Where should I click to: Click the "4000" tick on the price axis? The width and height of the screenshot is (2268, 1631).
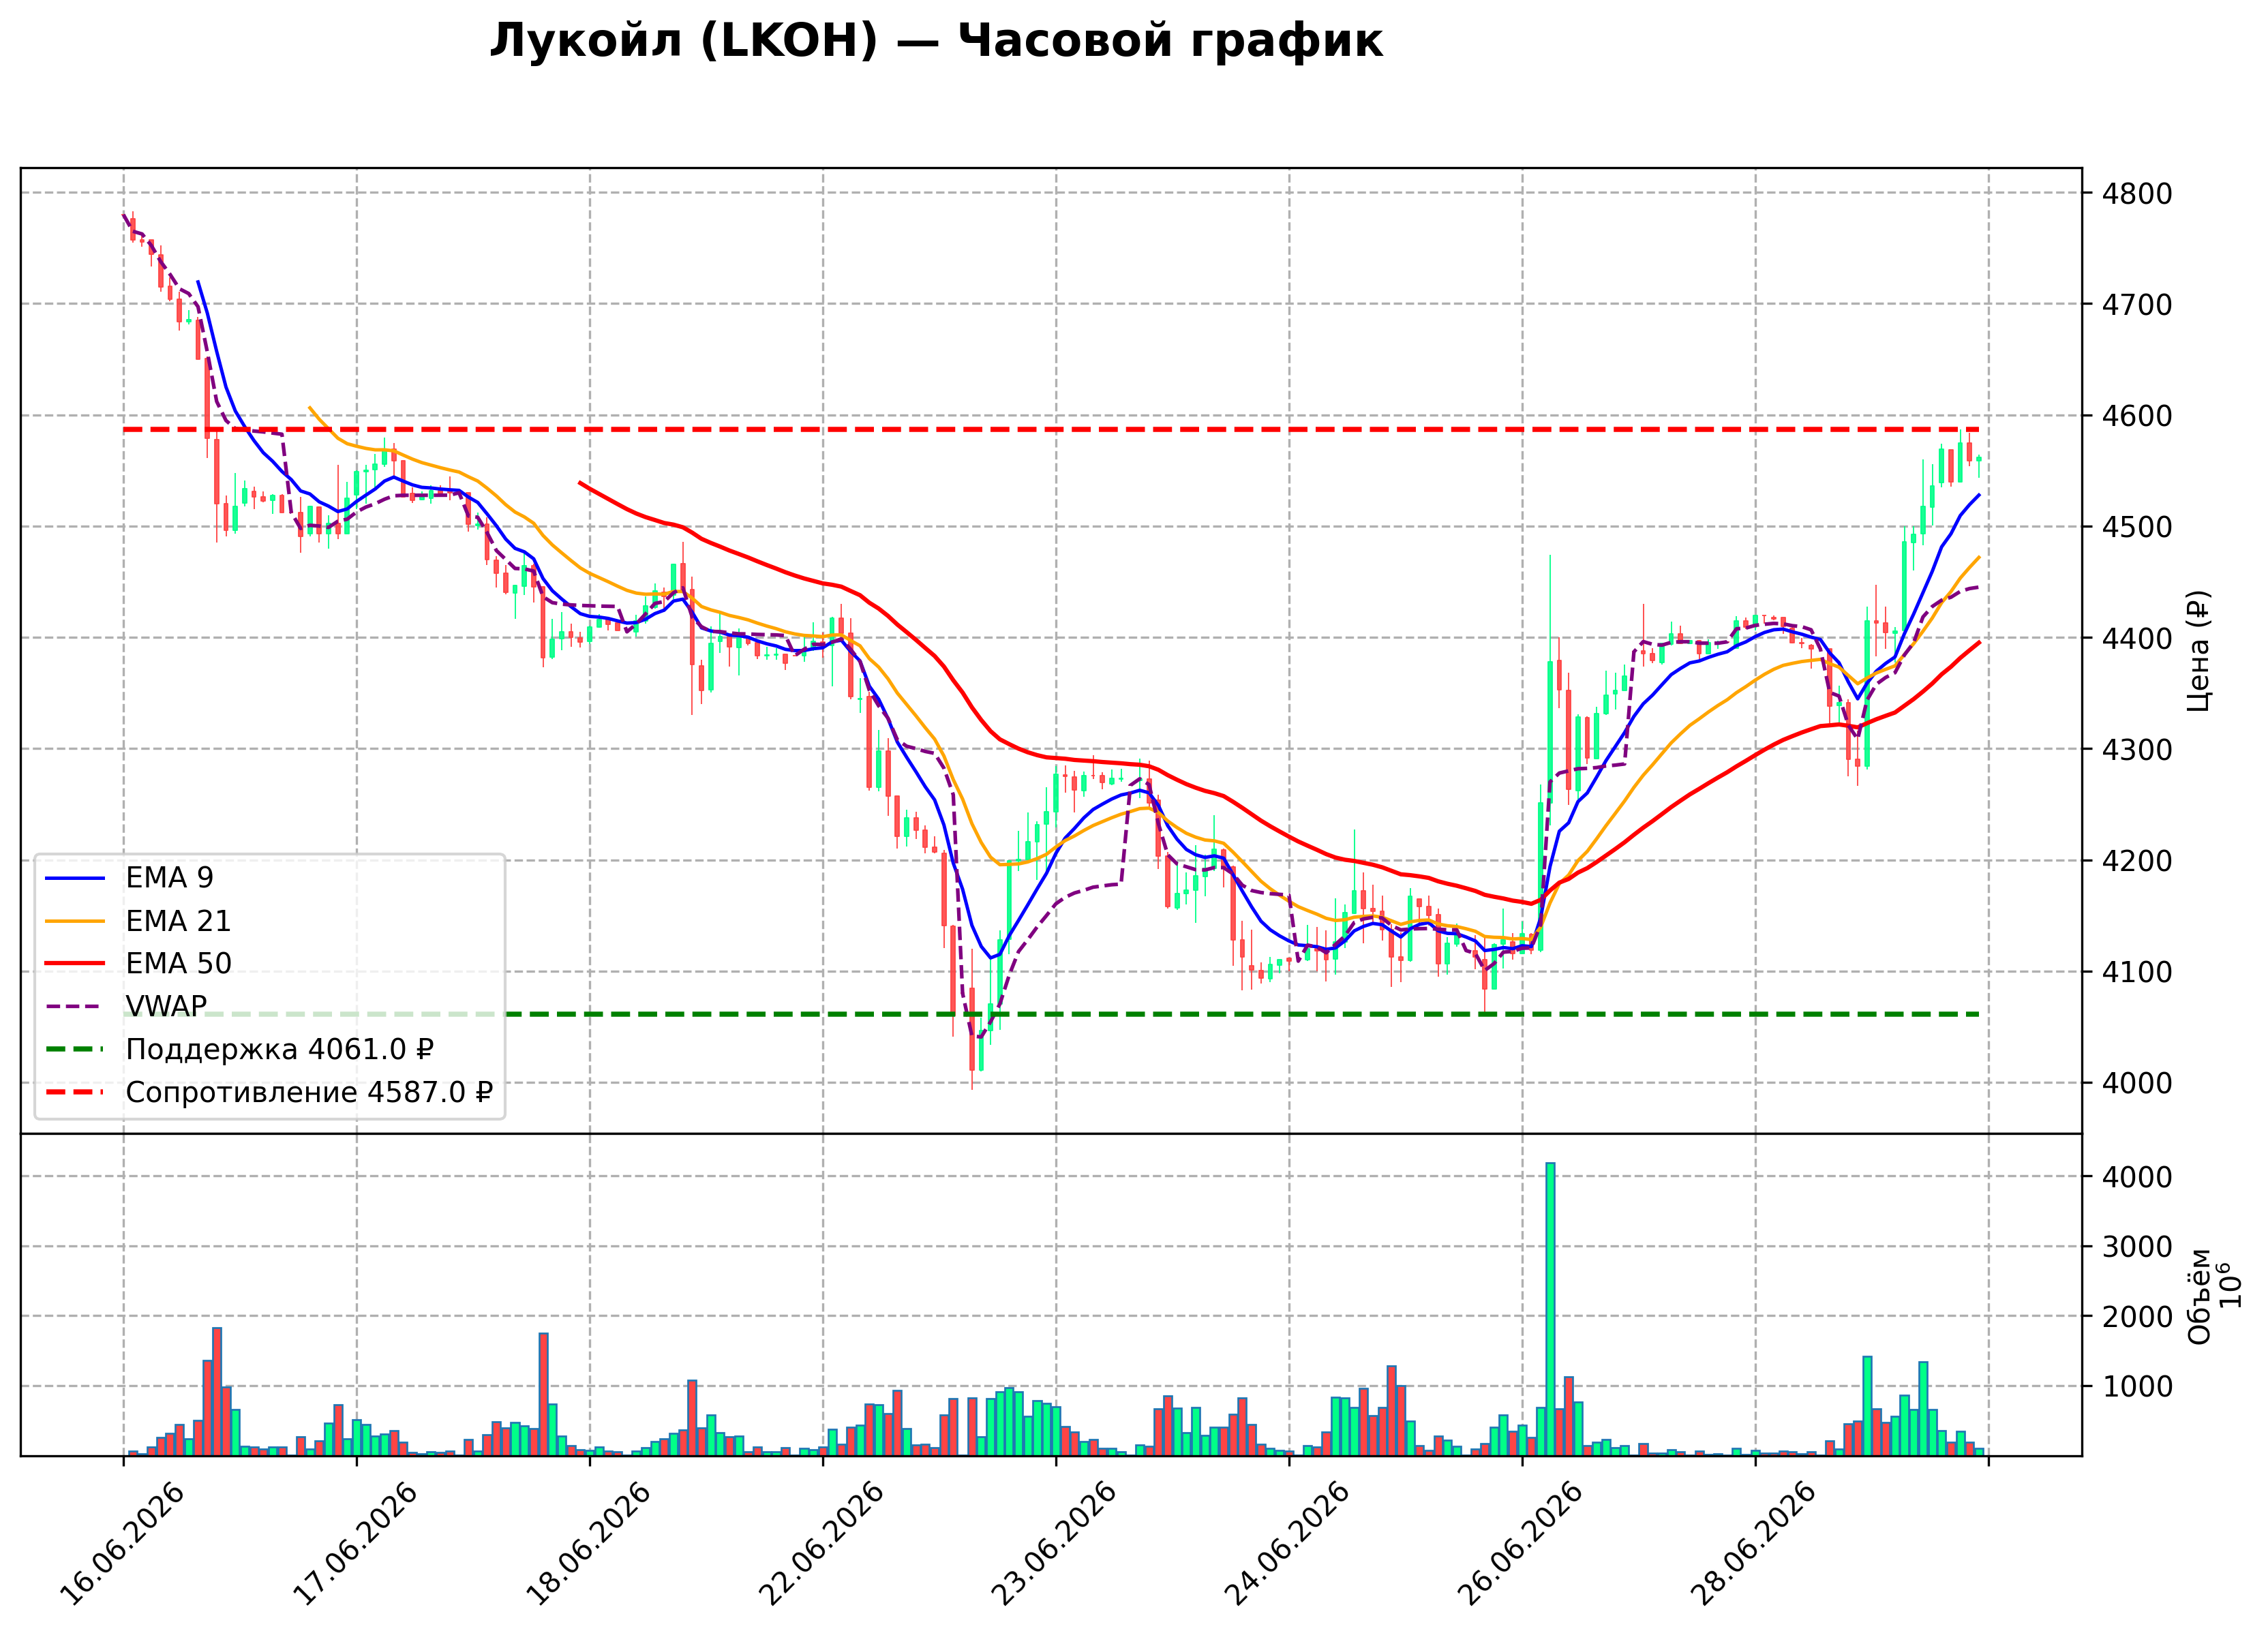(x=2137, y=1083)
